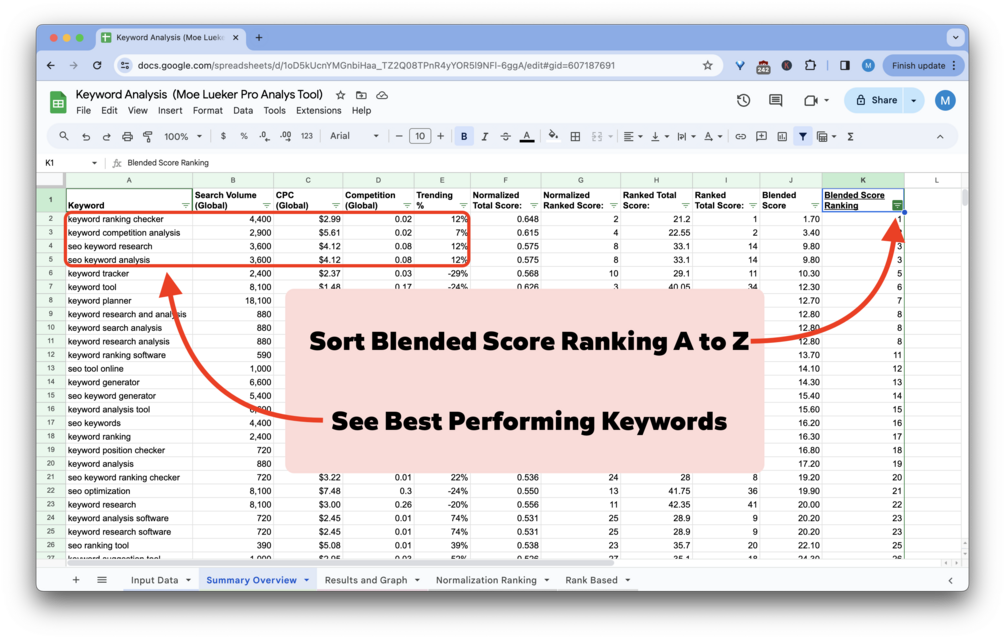Insert a link

coord(740,137)
